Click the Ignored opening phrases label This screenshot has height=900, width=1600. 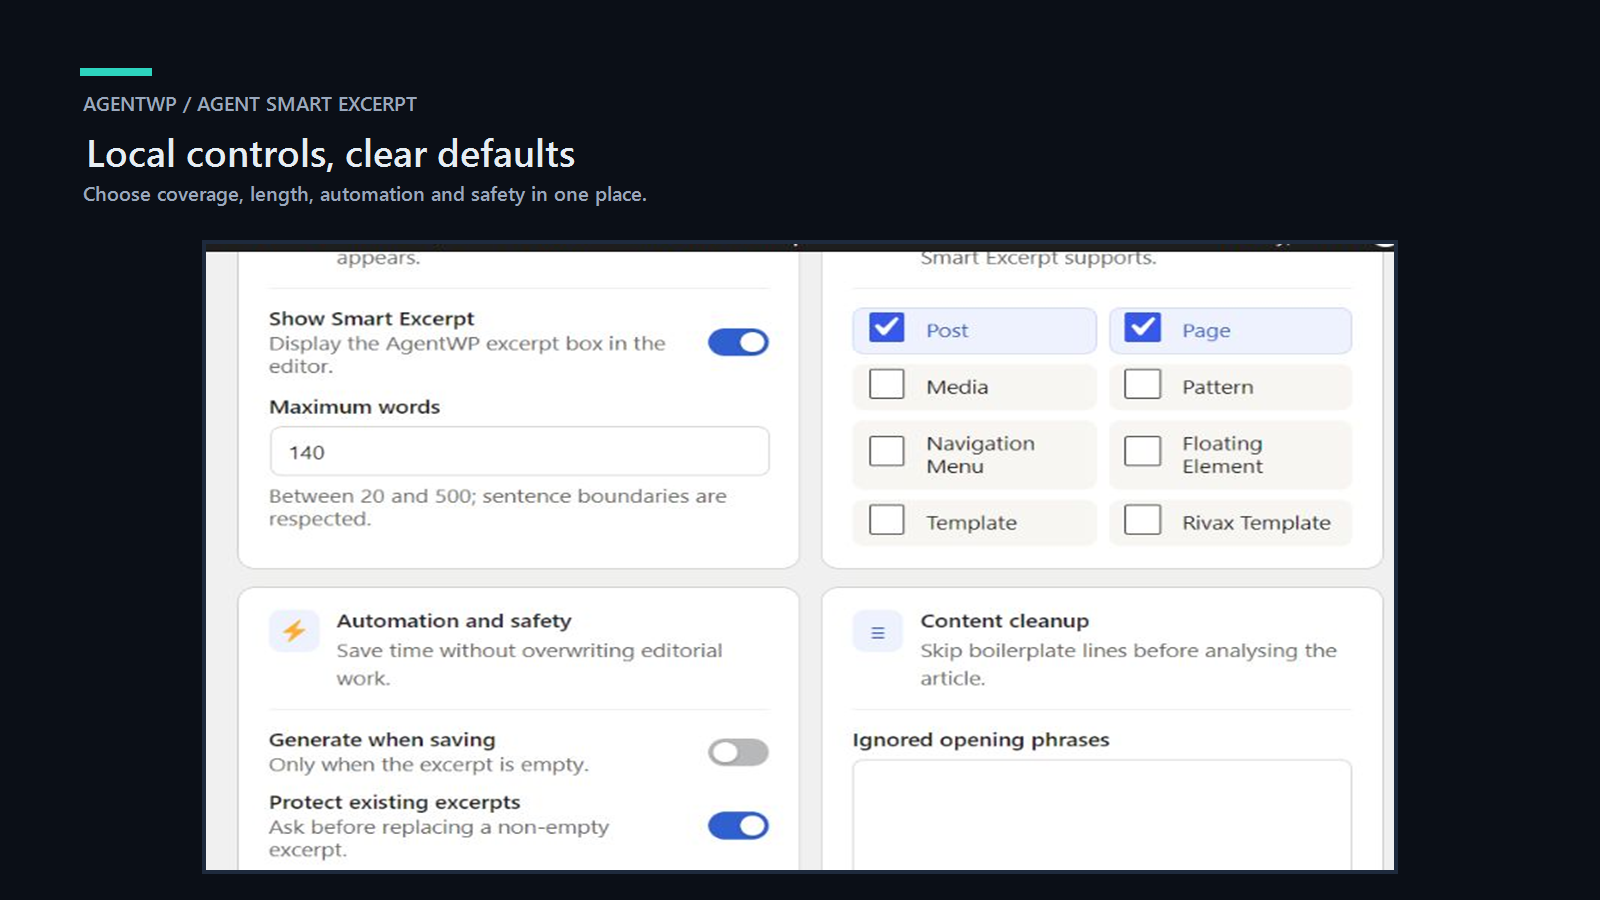980,740
